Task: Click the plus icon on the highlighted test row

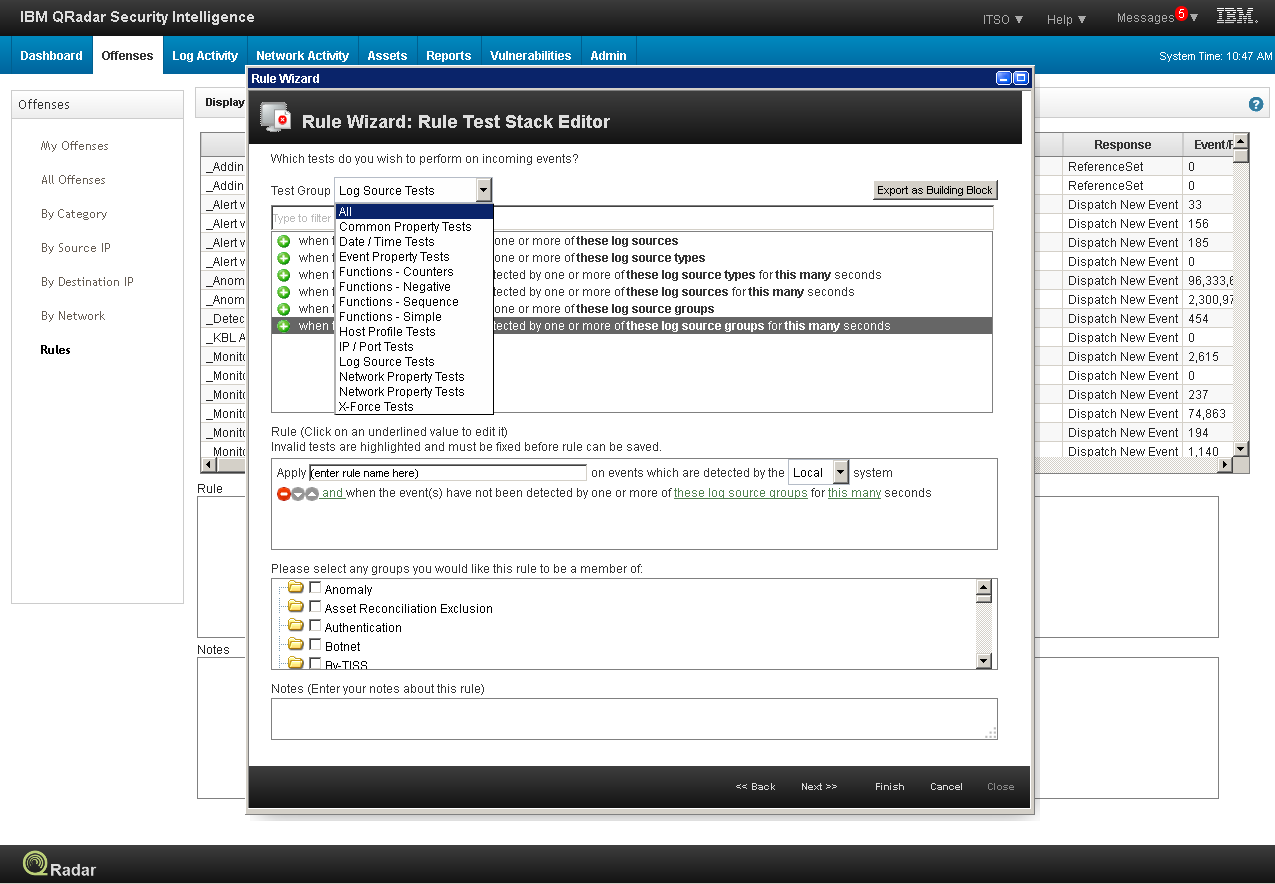Action: [x=284, y=326]
